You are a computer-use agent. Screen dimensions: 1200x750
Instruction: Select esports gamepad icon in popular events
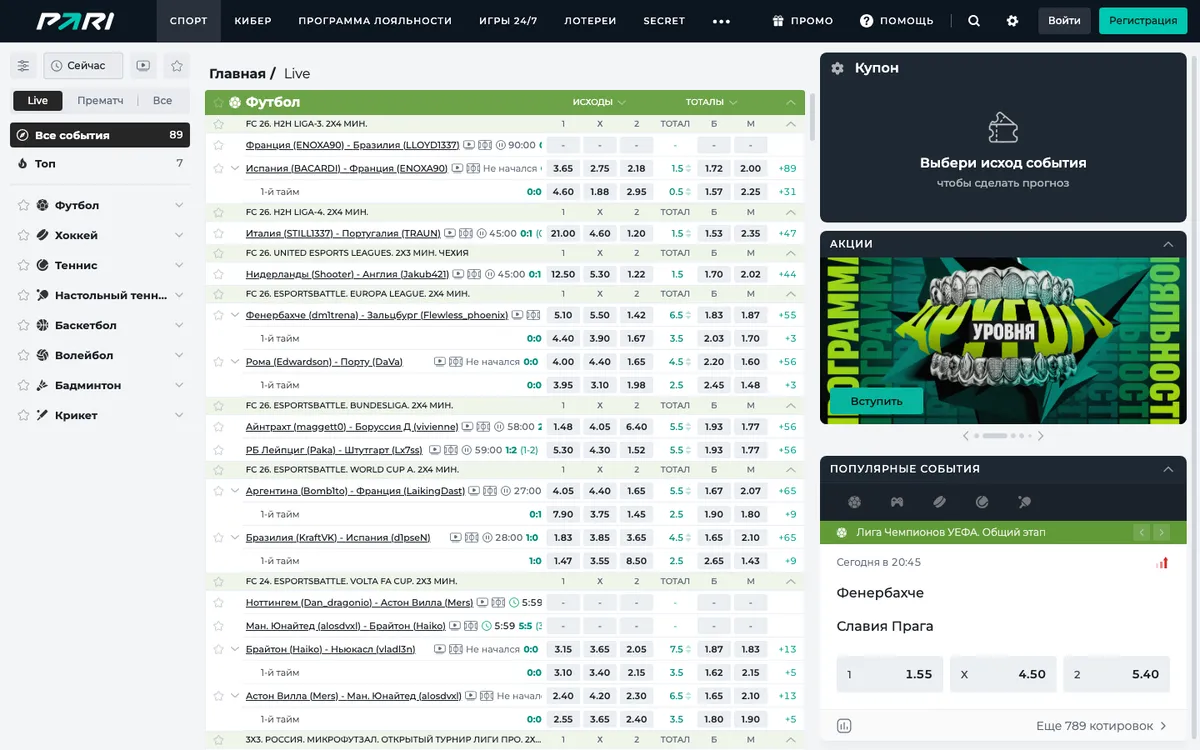point(897,502)
